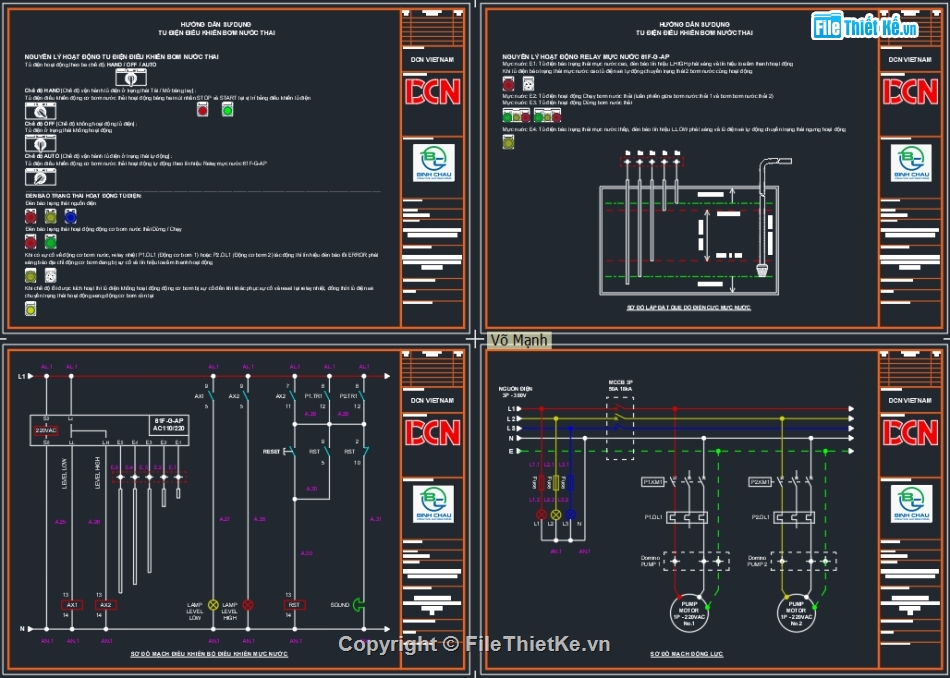Click the P1XM1 contactor label box
The height and width of the screenshot is (678, 950).
(653, 482)
